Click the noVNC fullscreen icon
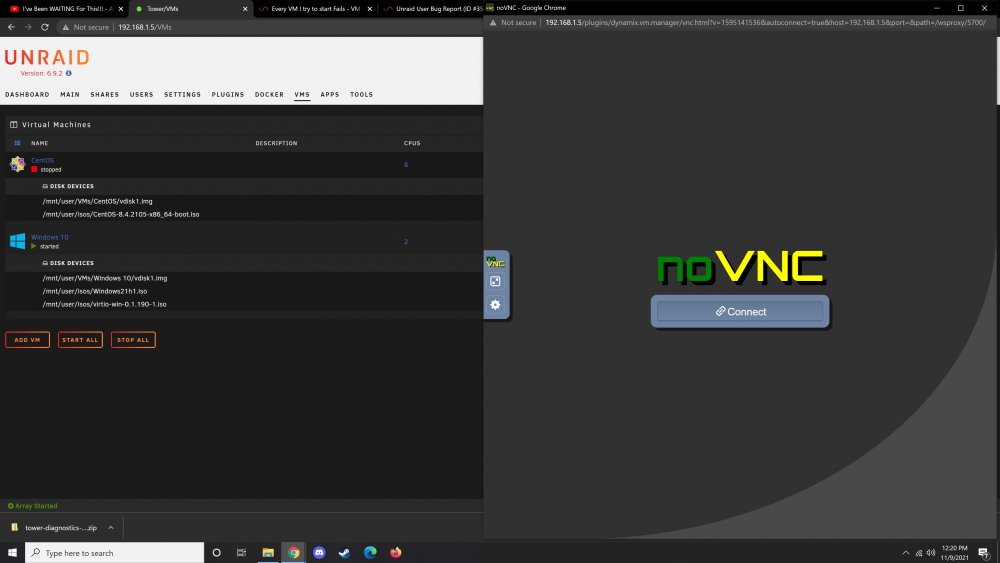 (x=495, y=281)
